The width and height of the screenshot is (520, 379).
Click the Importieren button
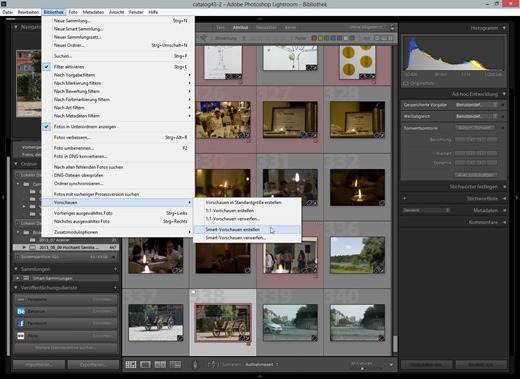(39, 364)
